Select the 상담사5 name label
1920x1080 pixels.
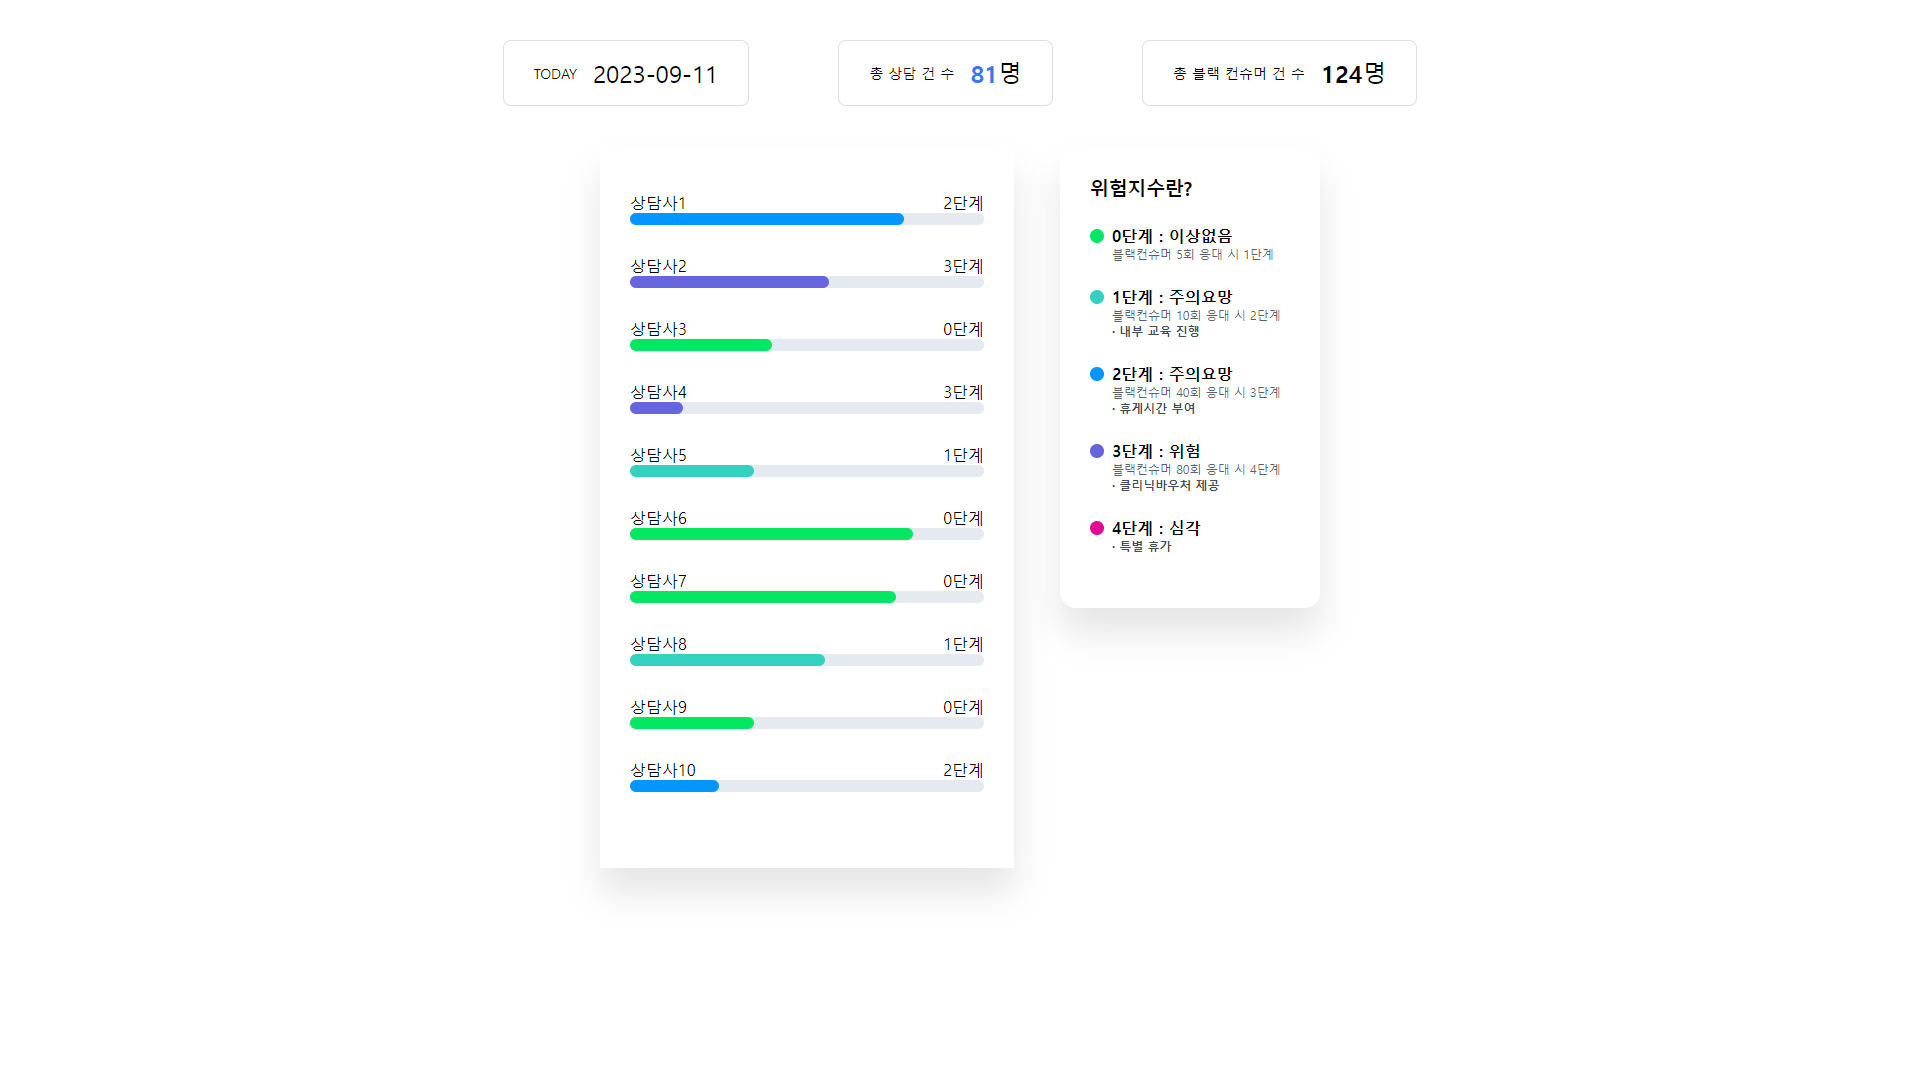[x=658, y=455]
